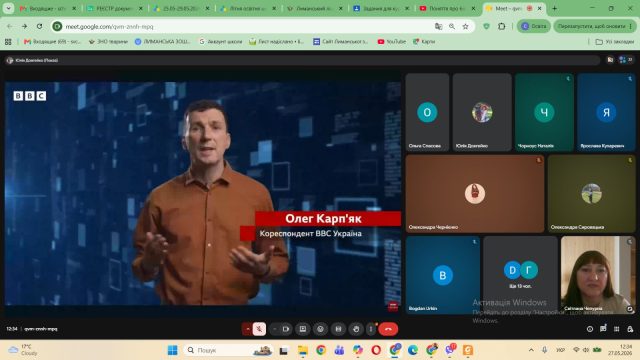
Task: Click the zoom magnifier in address bar
Action: click(x=452, y=27)
